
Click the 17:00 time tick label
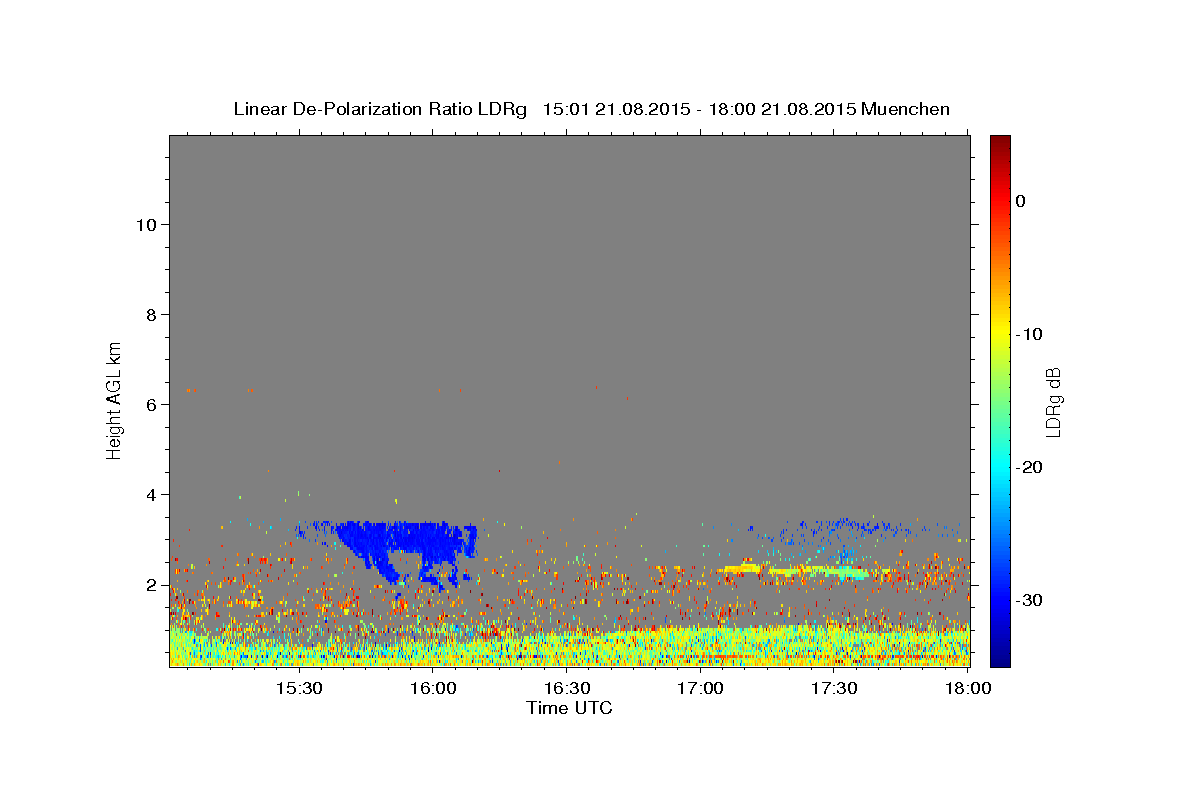pos(701,688)
